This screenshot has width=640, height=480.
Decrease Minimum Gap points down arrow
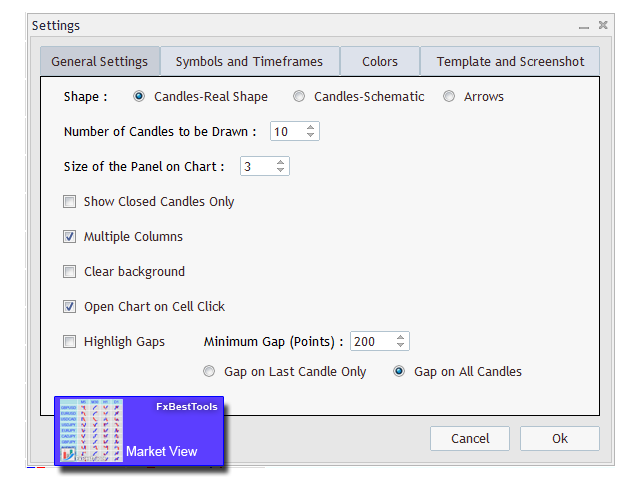pyautogui.click(x=400, y=345)
